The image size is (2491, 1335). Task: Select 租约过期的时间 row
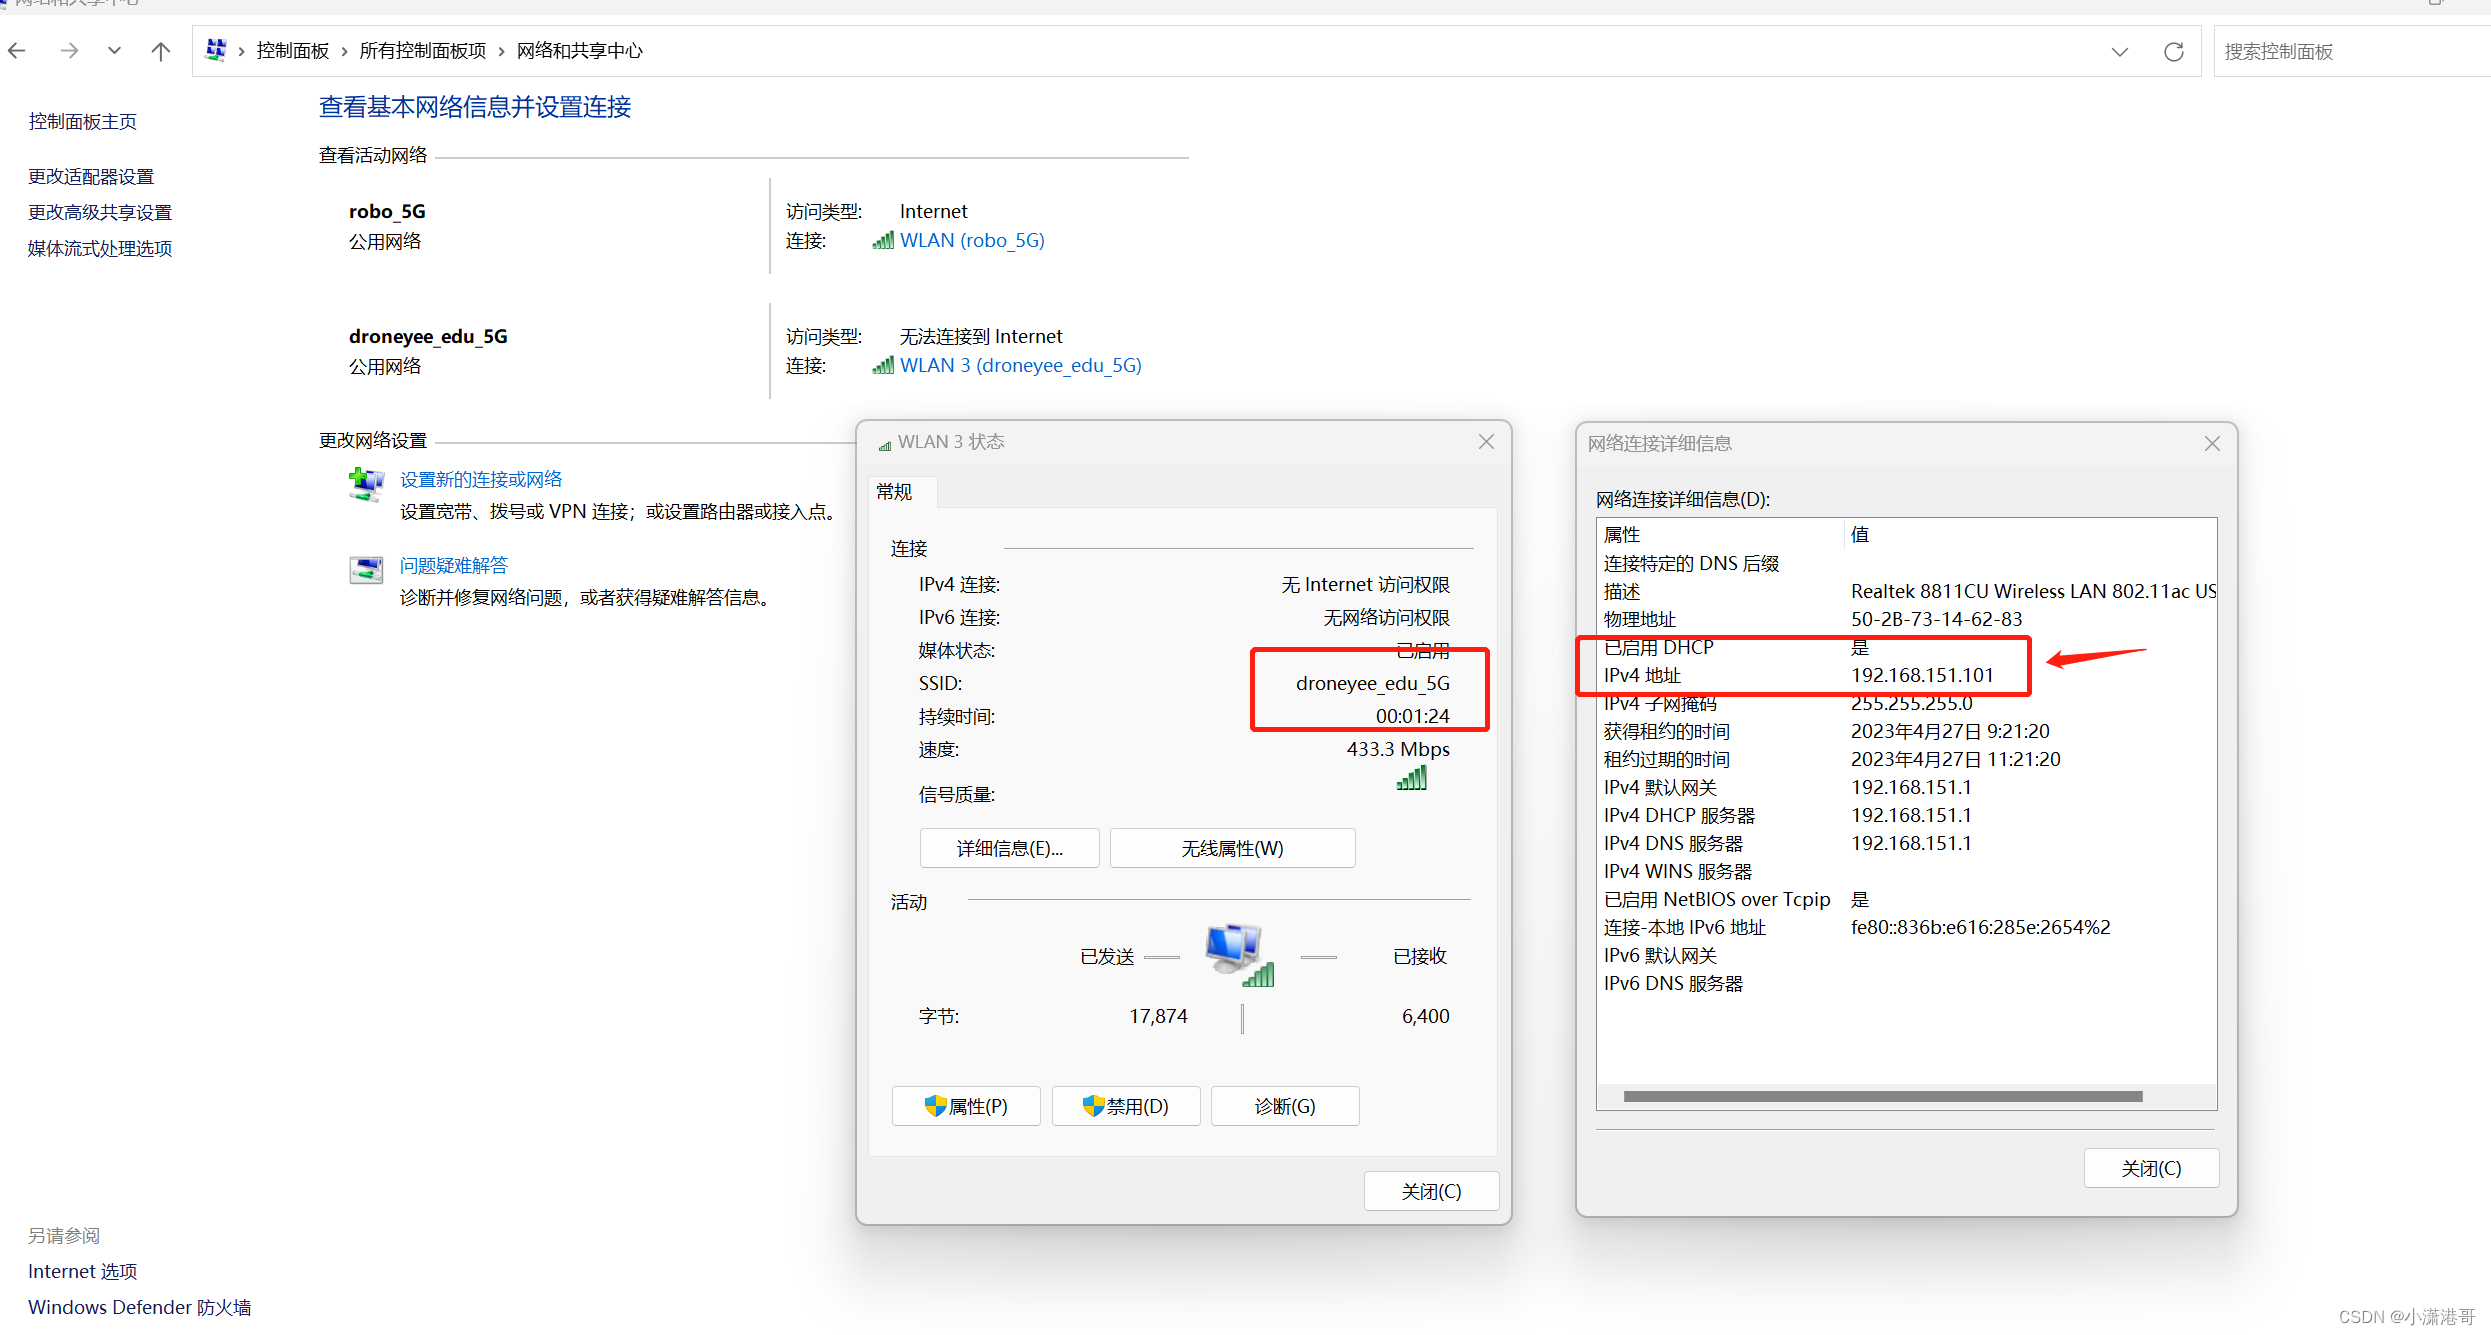[1907, 759]
